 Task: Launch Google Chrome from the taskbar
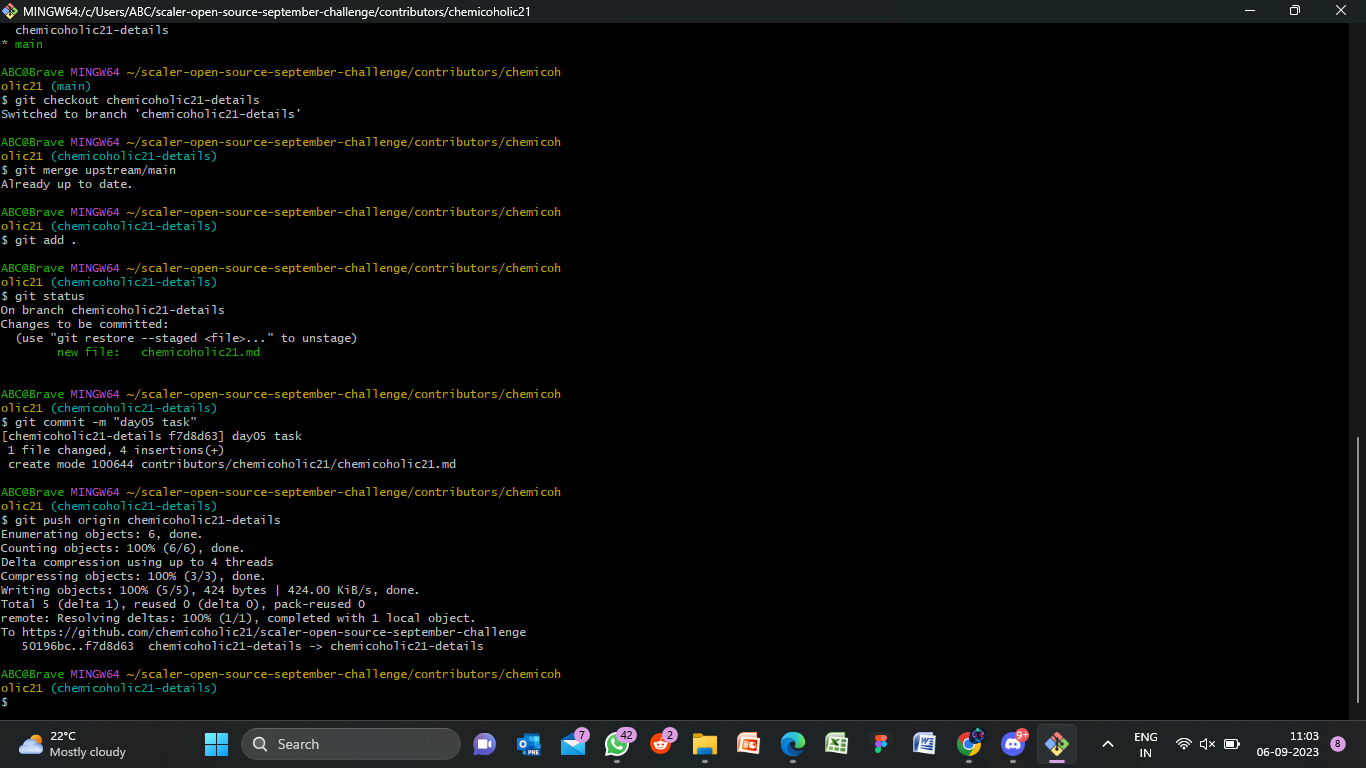(966, 744)
